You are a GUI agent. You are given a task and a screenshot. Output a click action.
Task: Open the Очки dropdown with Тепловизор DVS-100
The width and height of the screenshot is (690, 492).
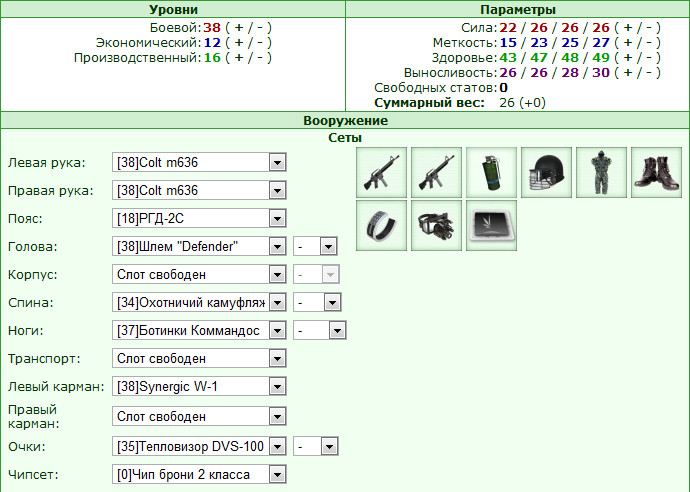coord(199,447)
